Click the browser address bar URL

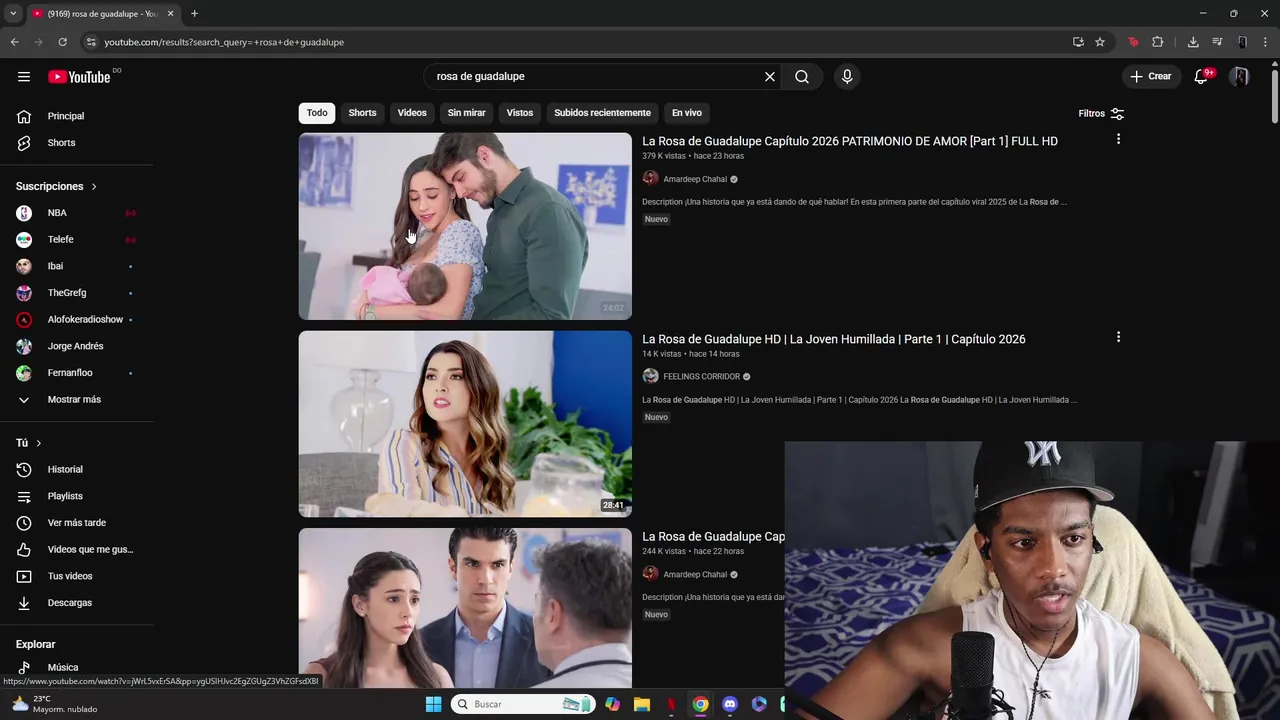click(224, 42)
